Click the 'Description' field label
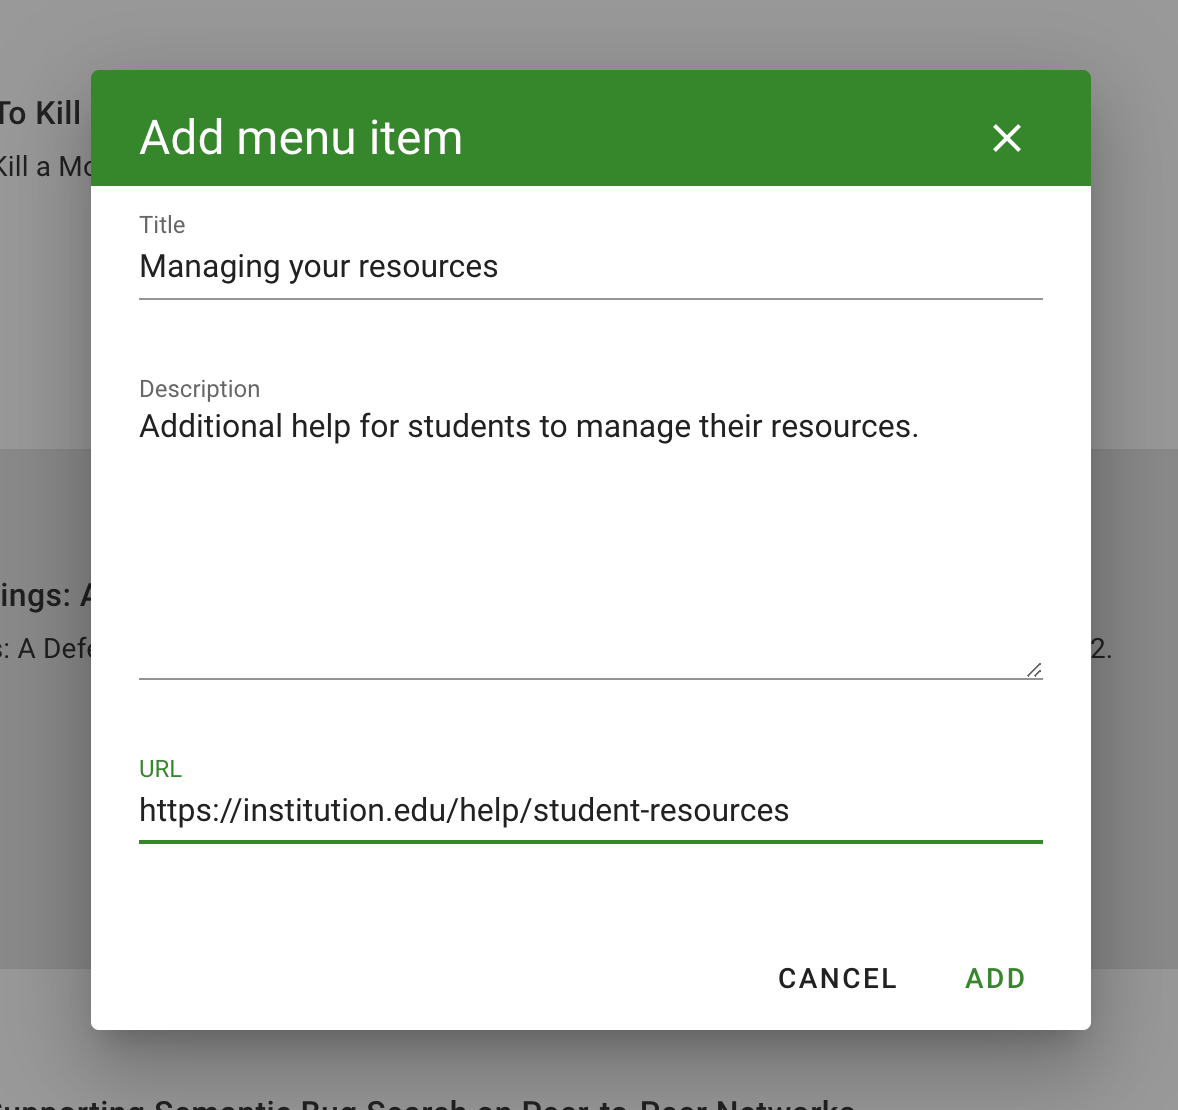 click(199, 389)
